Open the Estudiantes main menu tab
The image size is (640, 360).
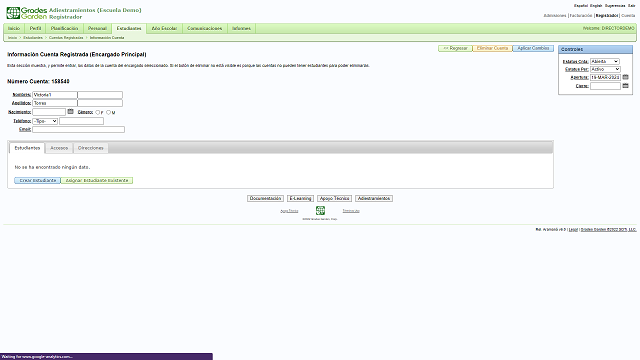point(129,29)
